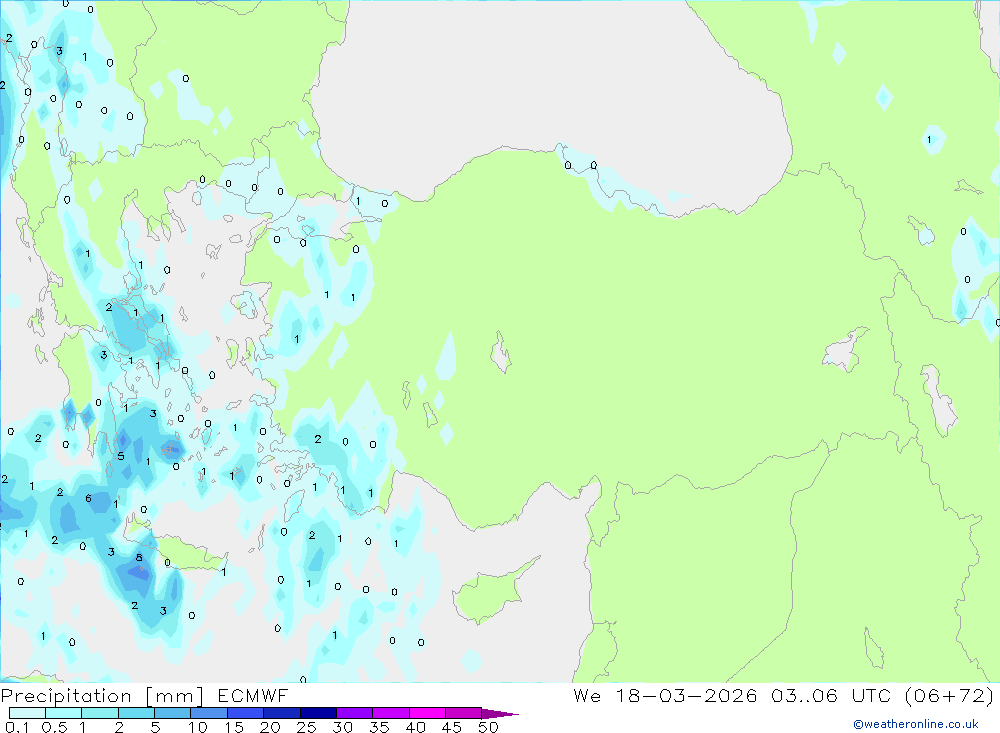
Task: Click the 0.1–0.5 mm legend color segment
Action: 27,713
